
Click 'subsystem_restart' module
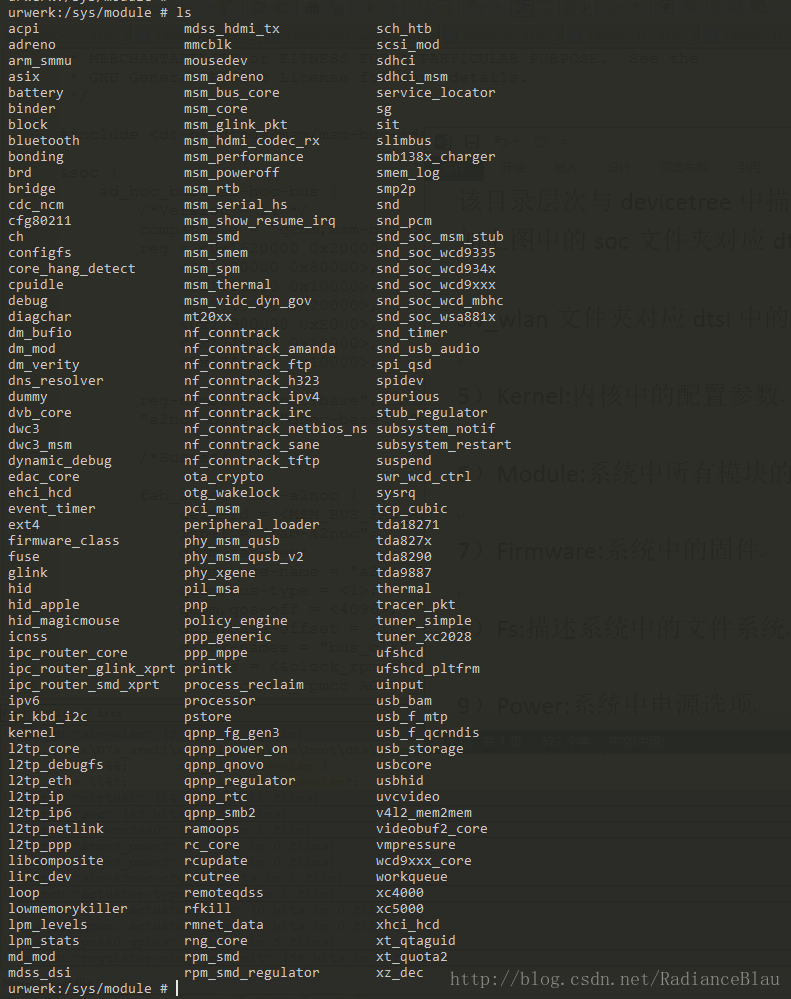point(444,444)
